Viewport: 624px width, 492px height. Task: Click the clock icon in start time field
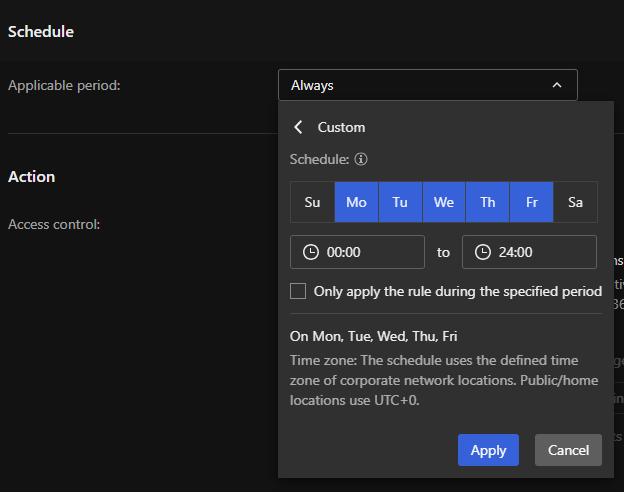point(311,252)
